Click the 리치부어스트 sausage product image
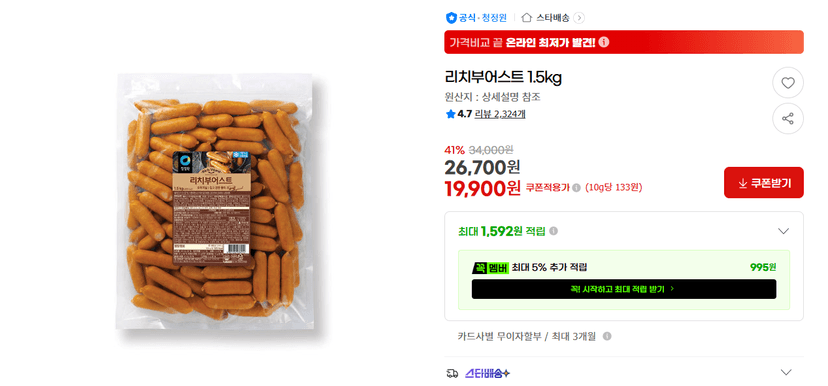 pos(214,201)
